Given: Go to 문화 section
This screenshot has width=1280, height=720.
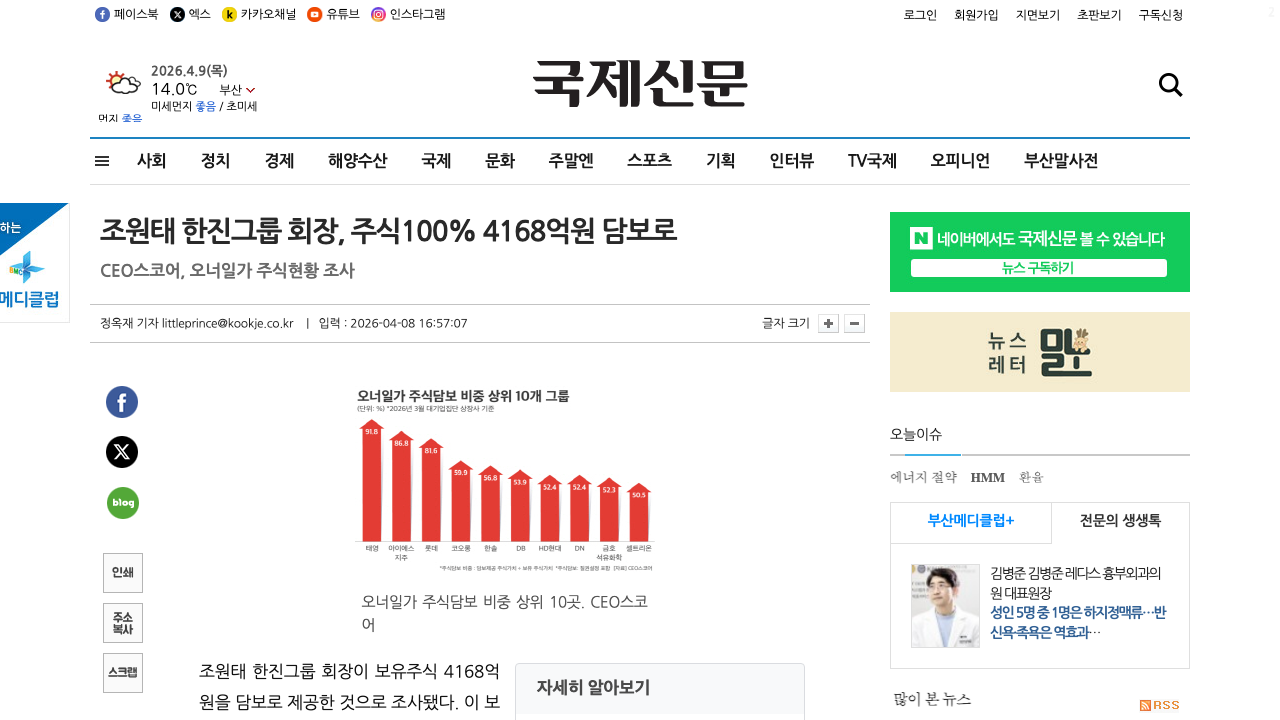Looking at the screenshot, I should (500, 161).
